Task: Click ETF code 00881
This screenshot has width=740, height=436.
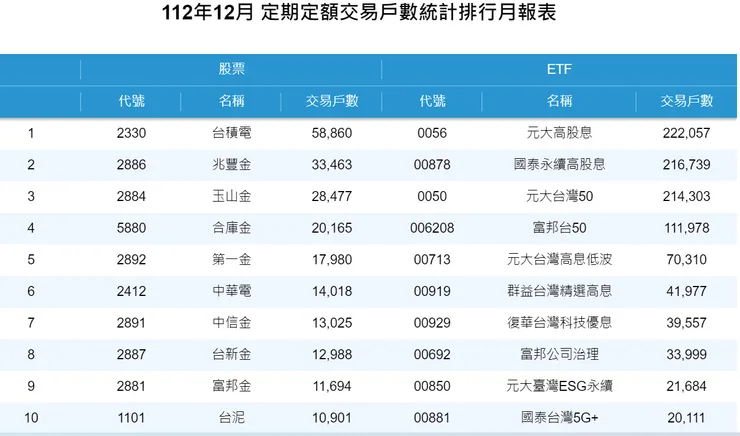Action: pyautogui.click(x=432, y=418)
